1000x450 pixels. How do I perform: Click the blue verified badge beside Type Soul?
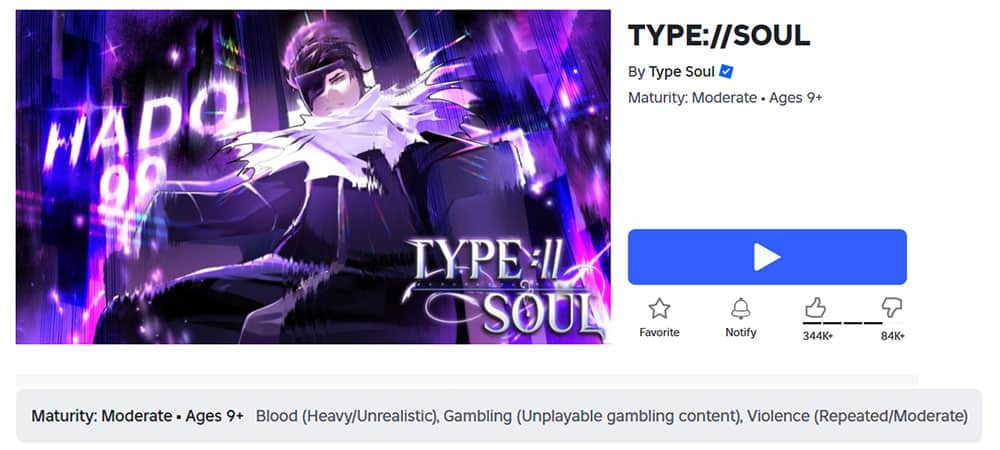click(x=726, y=72)
